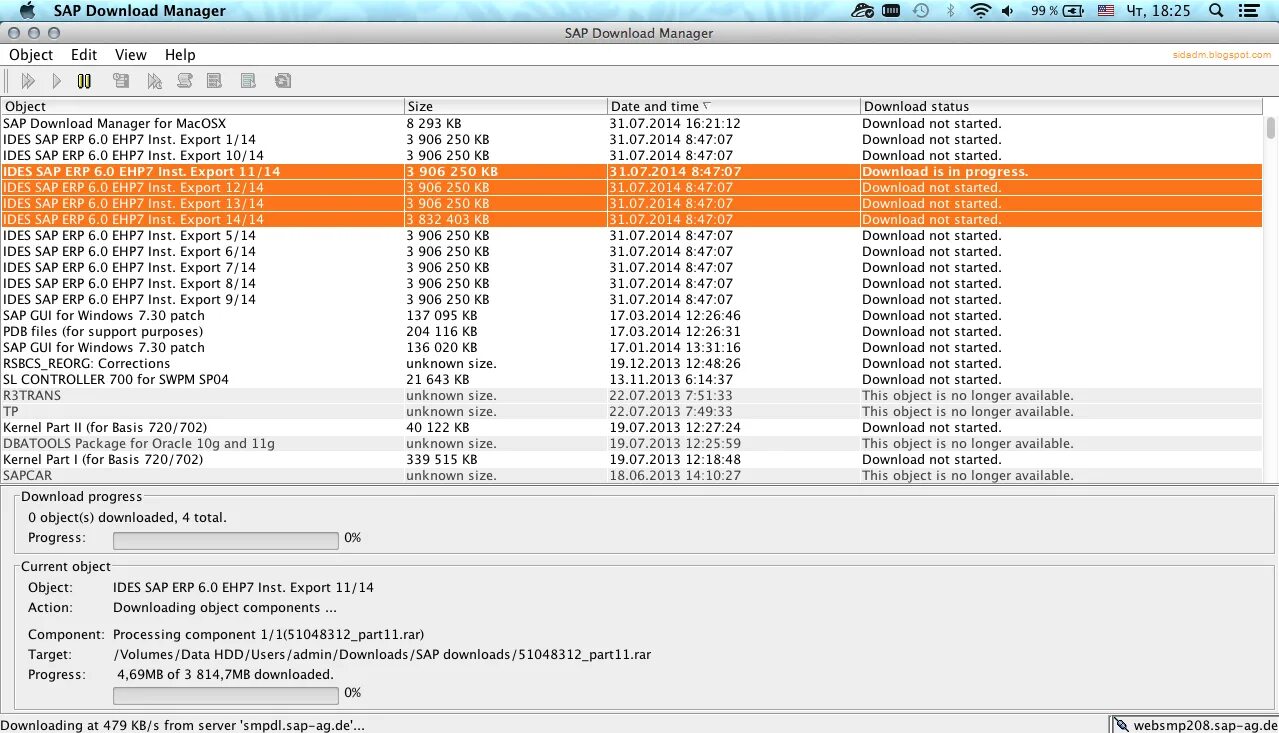This screenshot has width=1279, height=733.
Task: Click the clock Чт, 18:25
Action: (x=1158, y=10)
